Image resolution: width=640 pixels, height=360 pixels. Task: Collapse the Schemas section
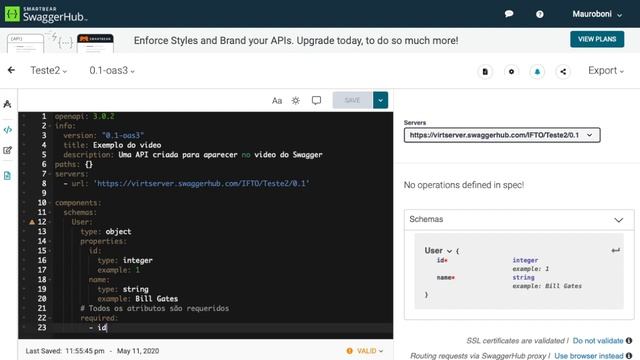tap(618, 220)
